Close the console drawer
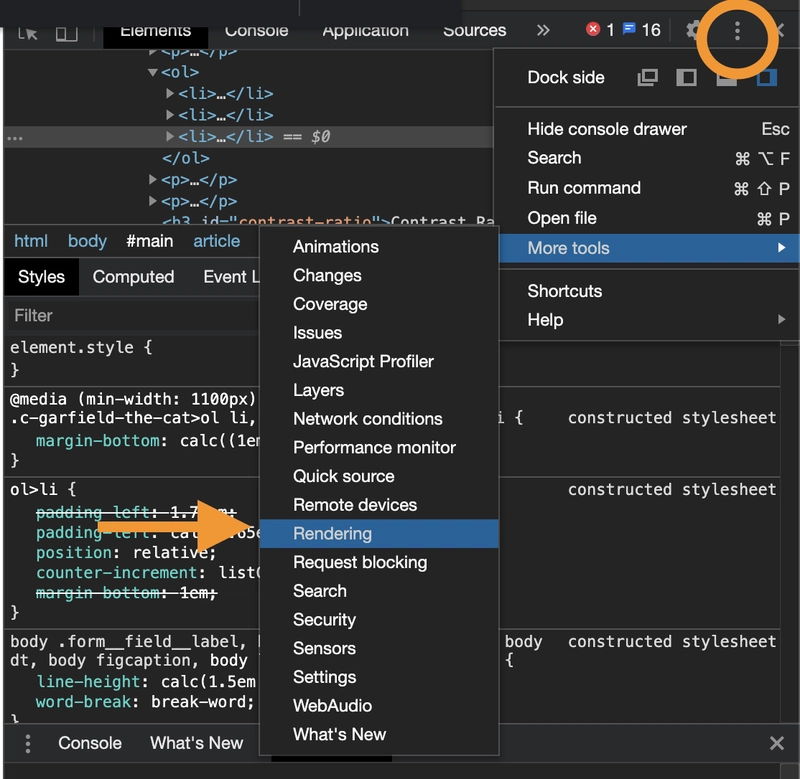 776,743
